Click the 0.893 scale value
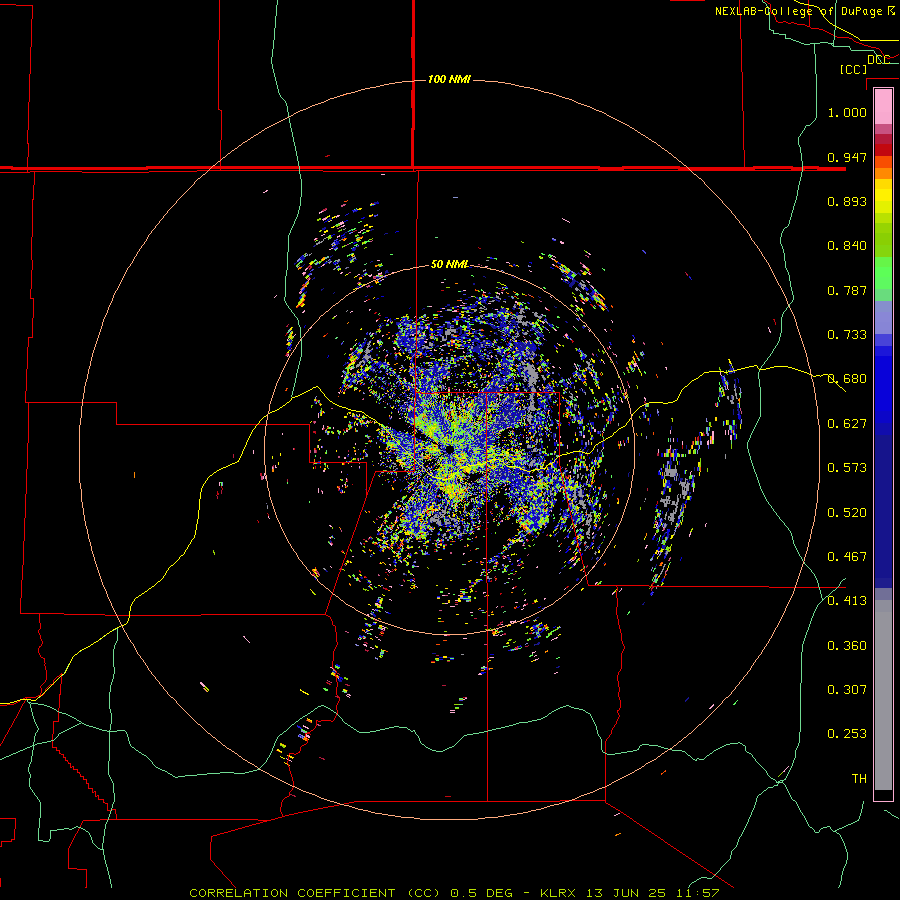This screenshot has width=900, height=900. 847,201
